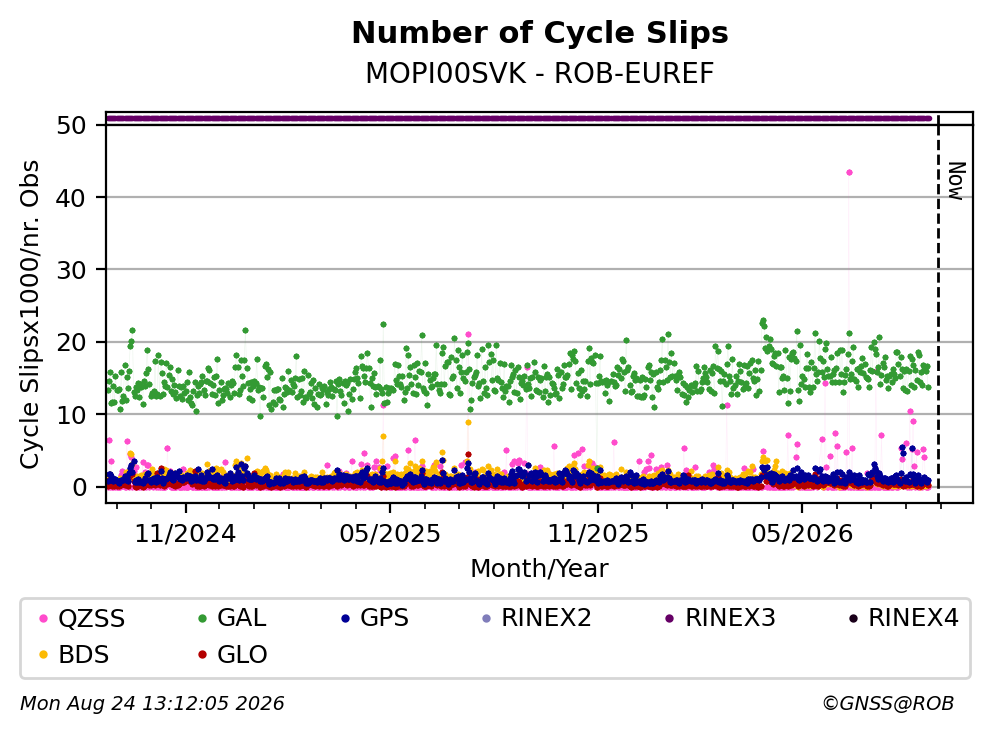Click the BDS orange legend marker
This screenshot has height=734, width=993.
(43, 655)
